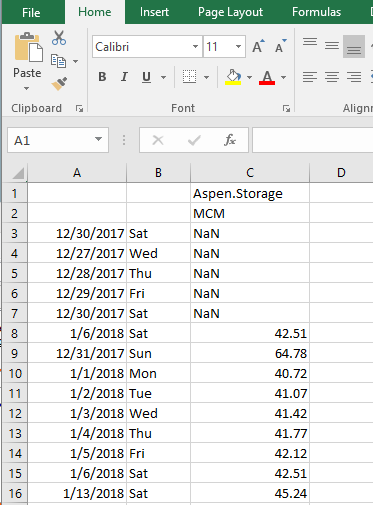Open the Page Layout tab
Viewport: 373px width, 505px height.
tap(230, 12)
